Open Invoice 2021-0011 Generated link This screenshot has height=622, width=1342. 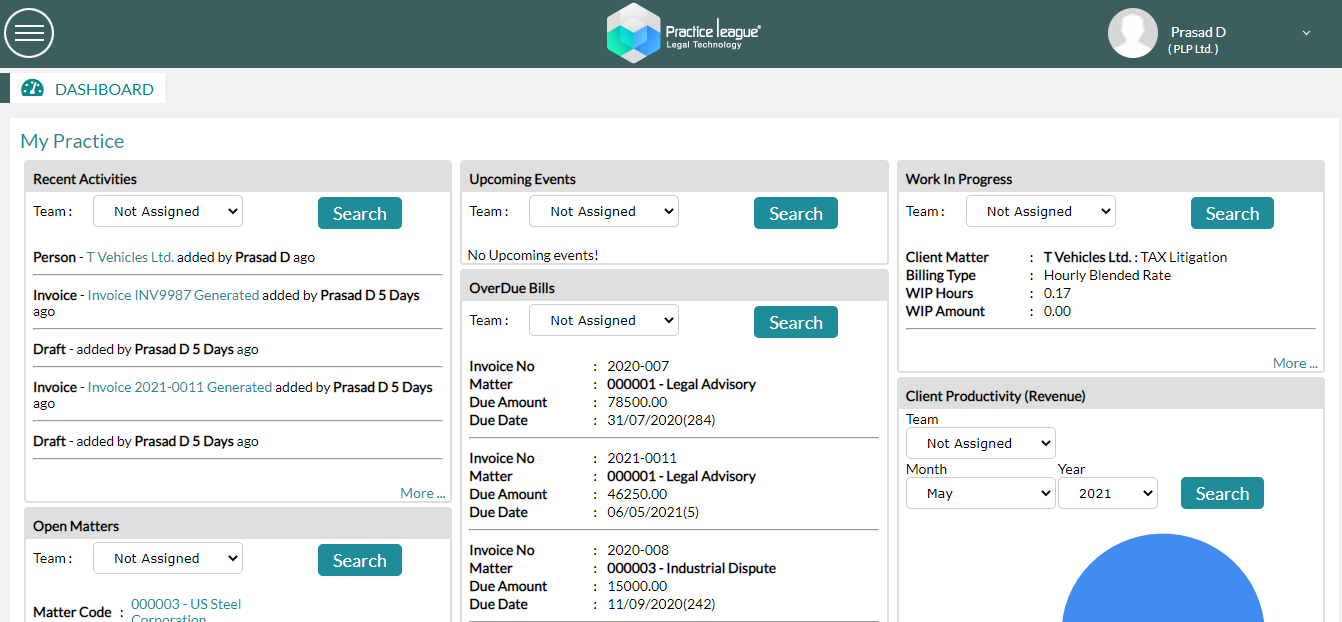[180, 387]
